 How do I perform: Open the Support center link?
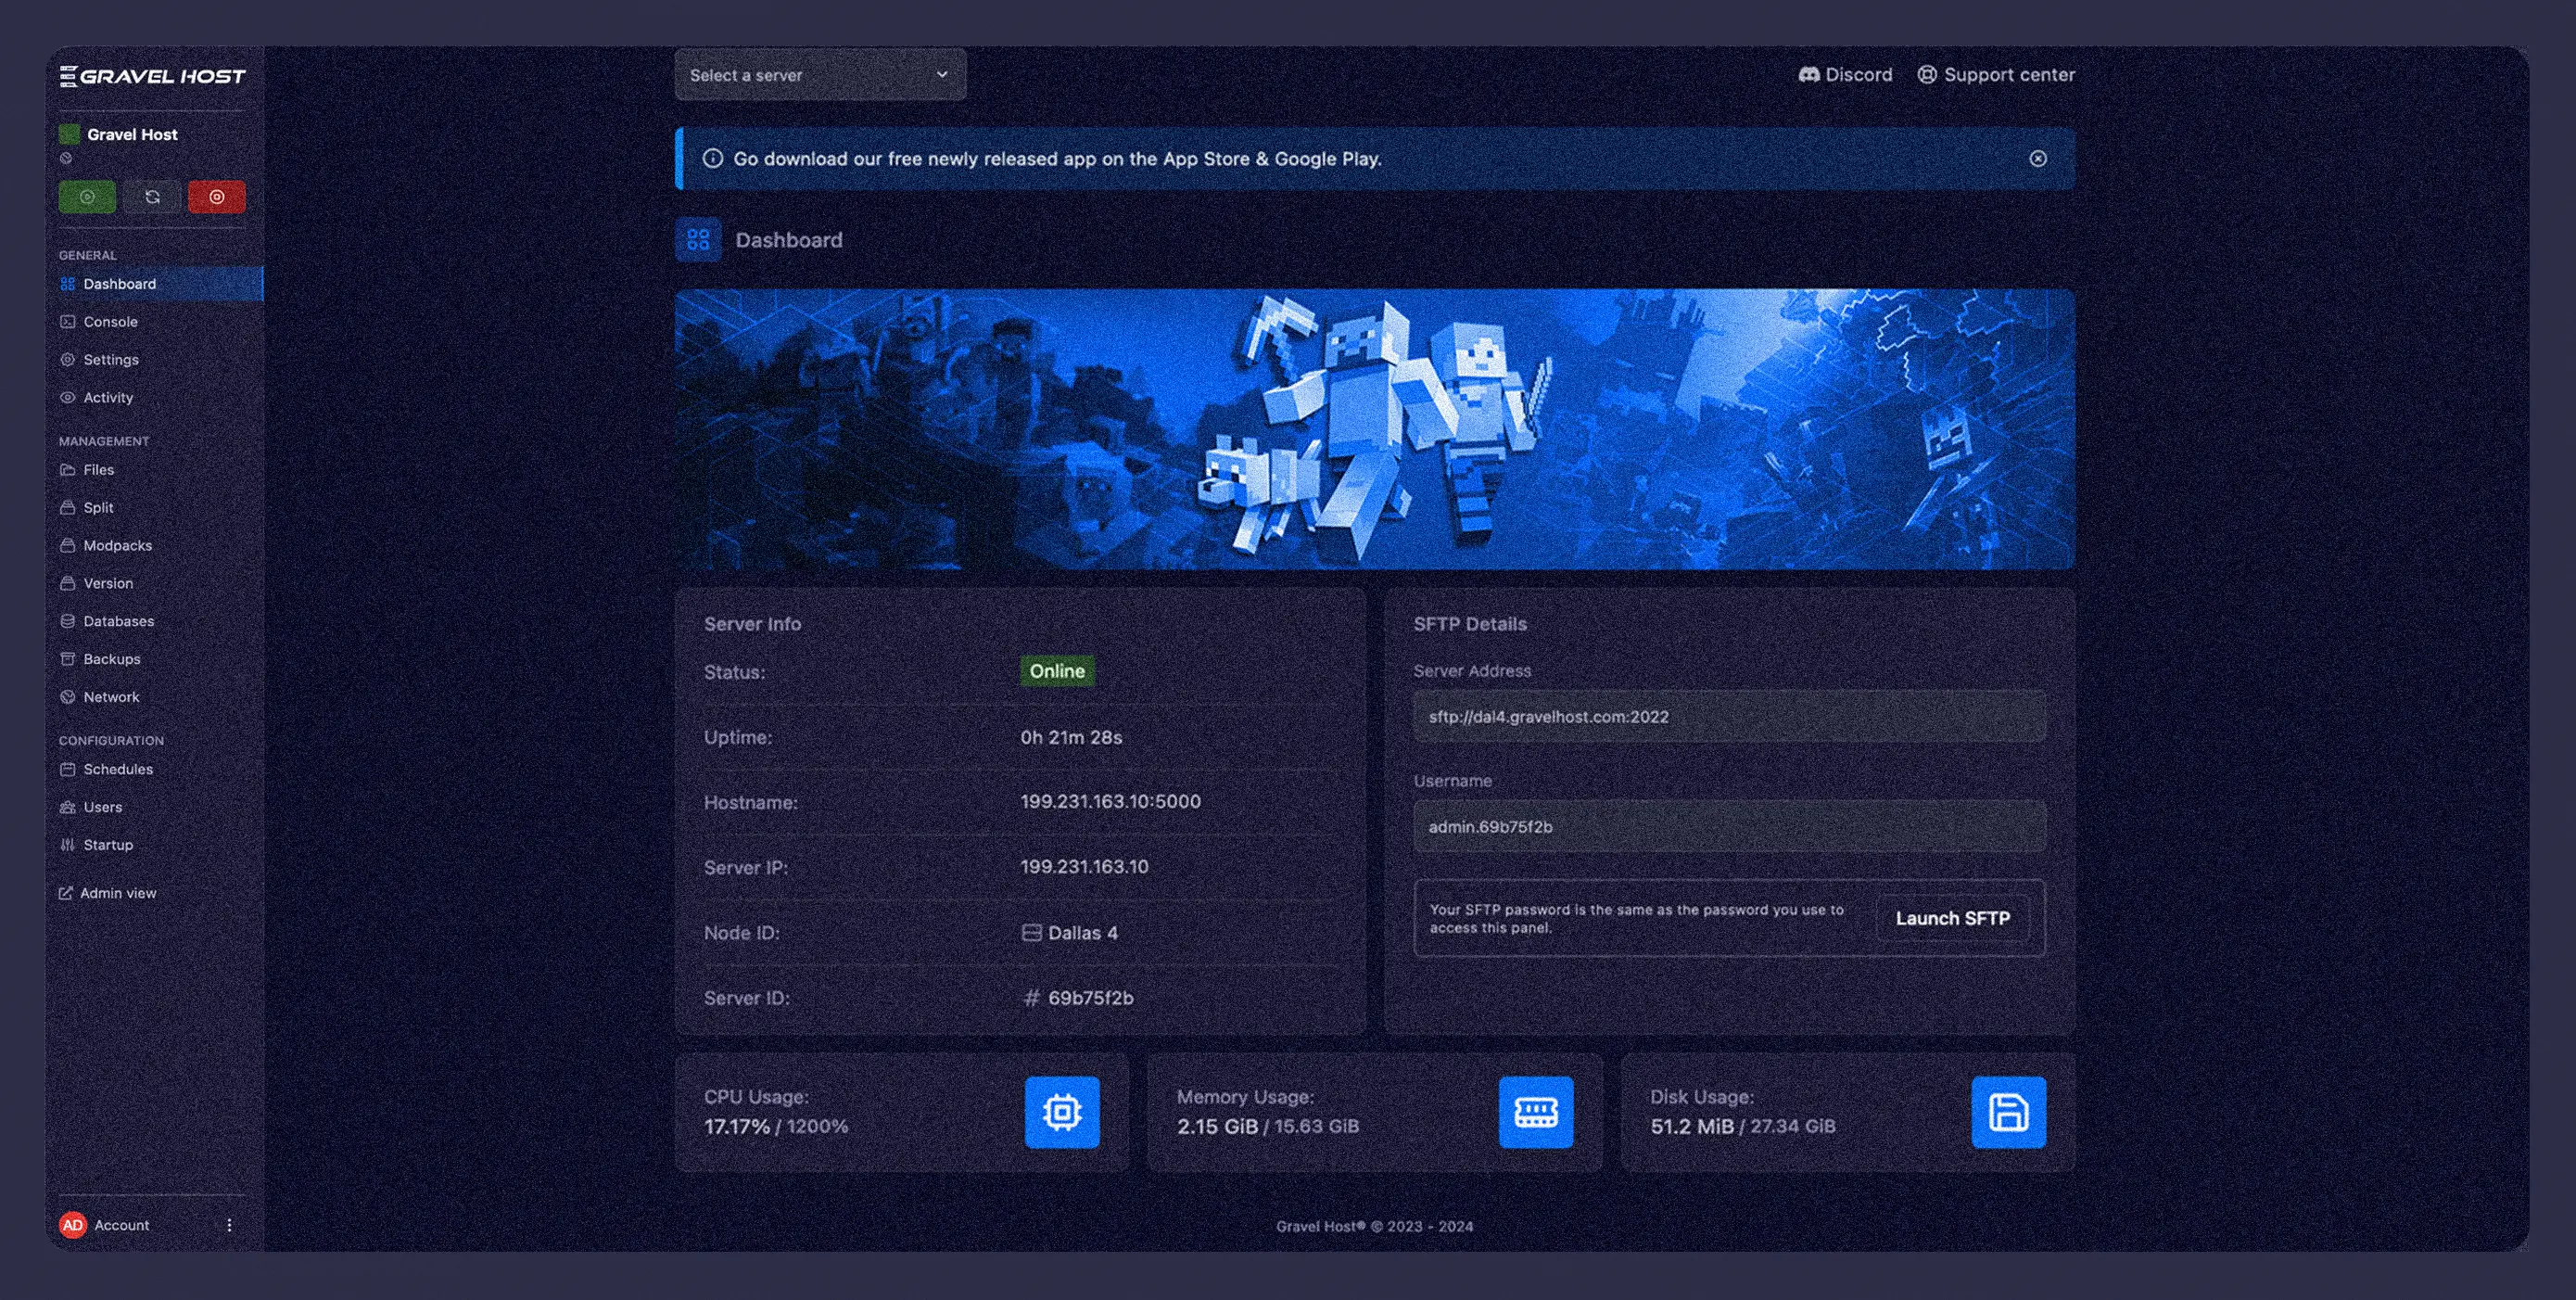[x=1996, y=75]
